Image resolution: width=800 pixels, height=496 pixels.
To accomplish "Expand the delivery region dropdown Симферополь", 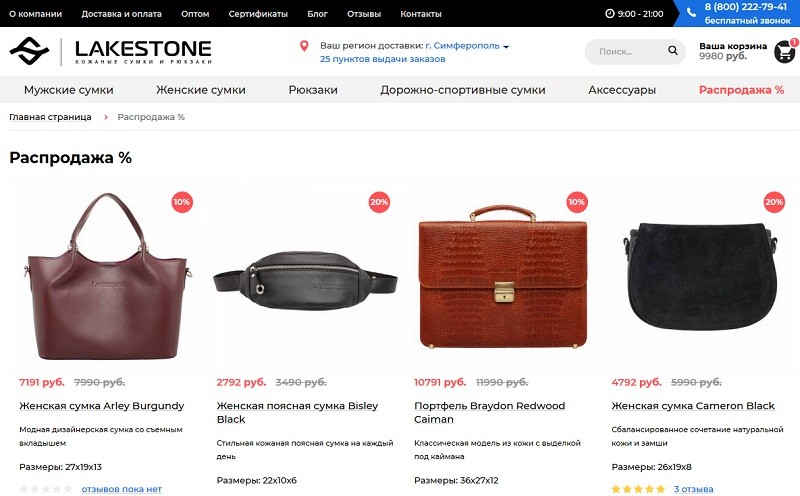I will (x=467, y=46).
